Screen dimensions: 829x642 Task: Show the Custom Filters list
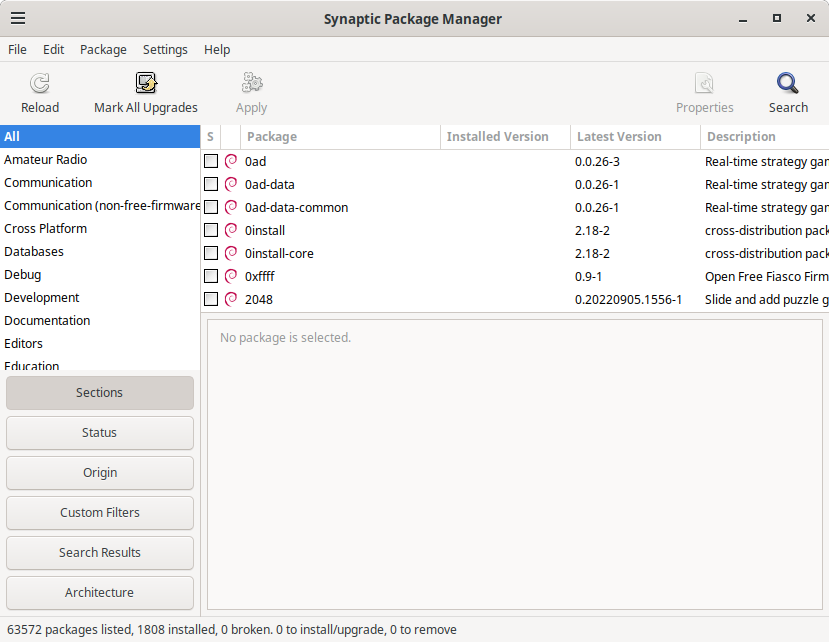tap(100, 512)
